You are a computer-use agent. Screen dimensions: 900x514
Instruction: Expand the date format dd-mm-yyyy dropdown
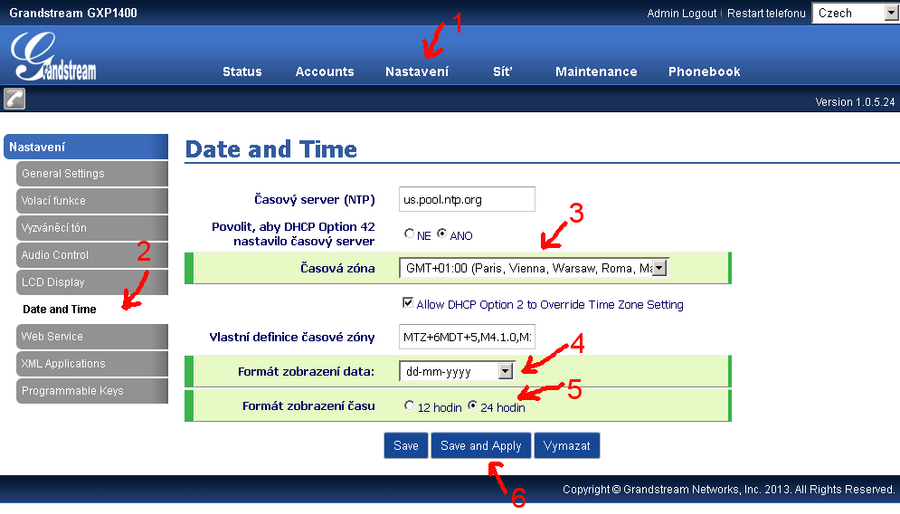pos(506,371)
